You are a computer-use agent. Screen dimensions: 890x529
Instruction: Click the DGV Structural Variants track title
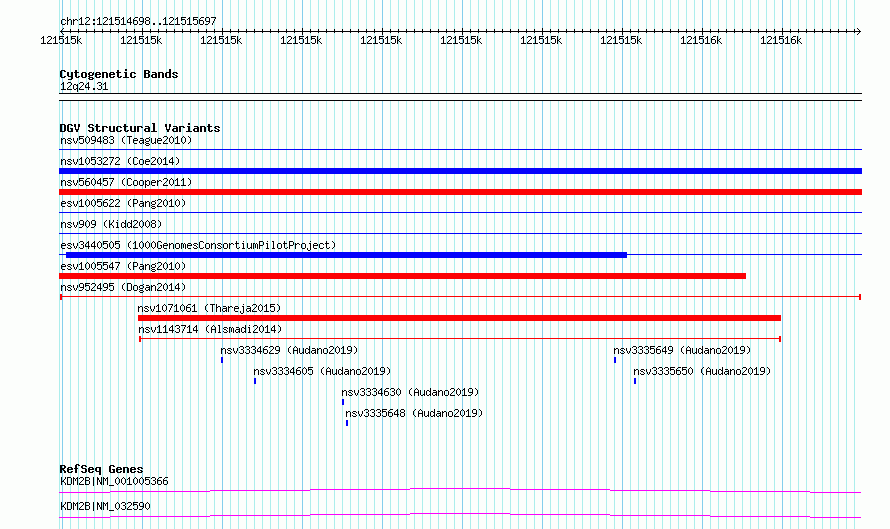coord(140,128)
